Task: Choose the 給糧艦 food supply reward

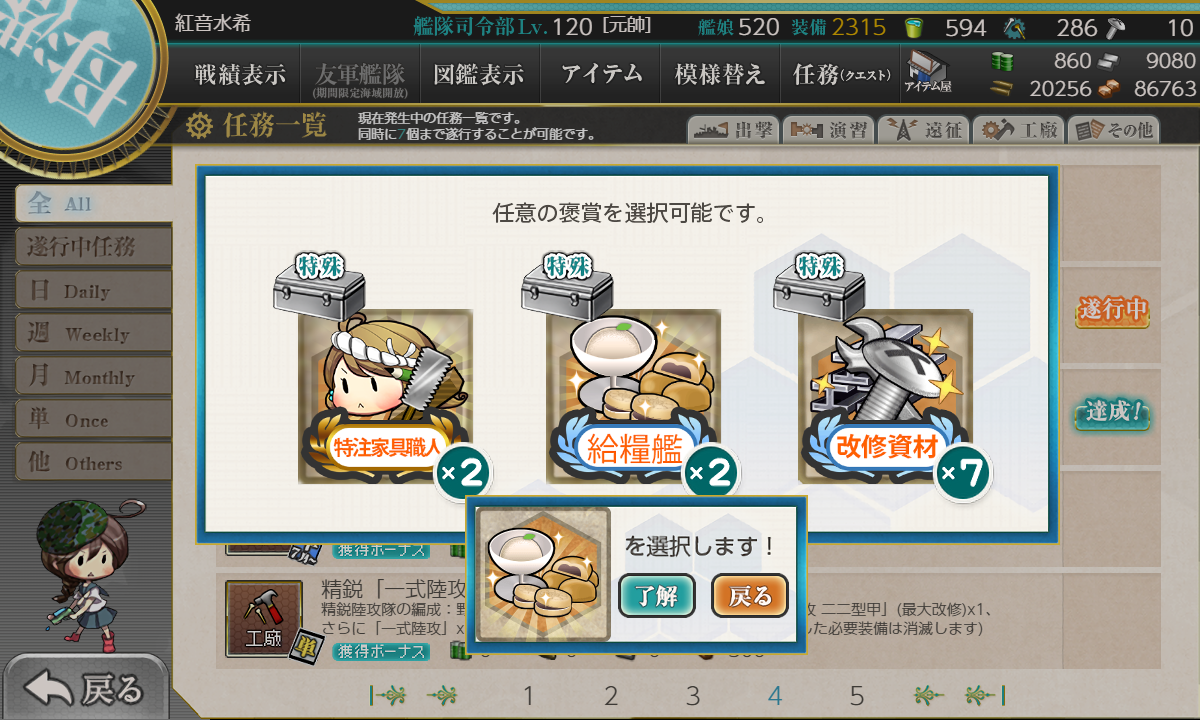Action: pos(633,397)
